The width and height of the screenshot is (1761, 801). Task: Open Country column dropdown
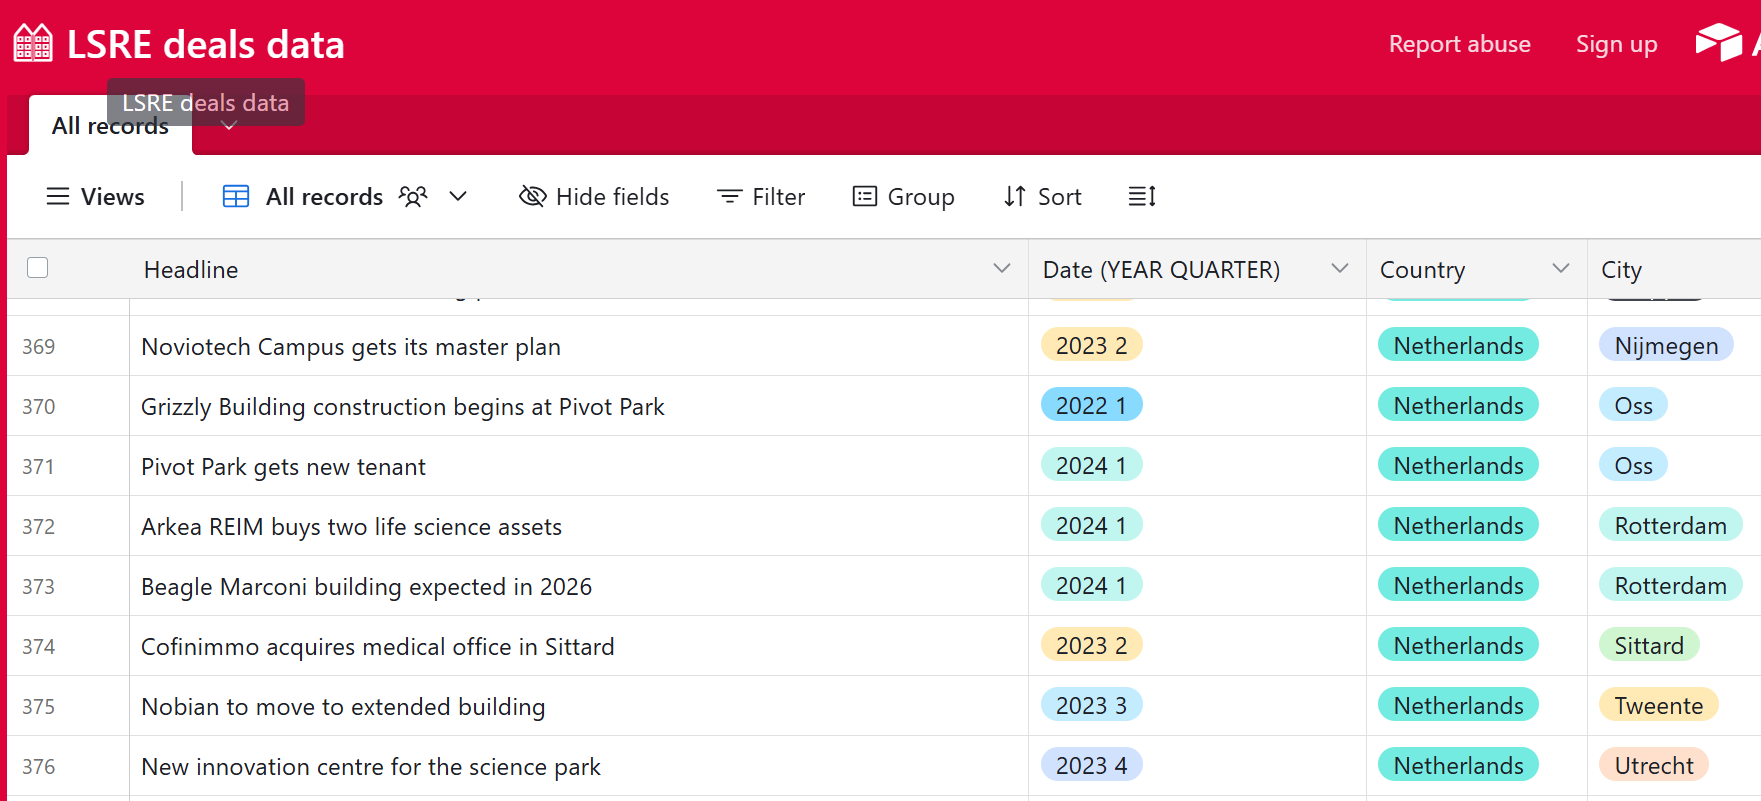[x=1561, y=269]
